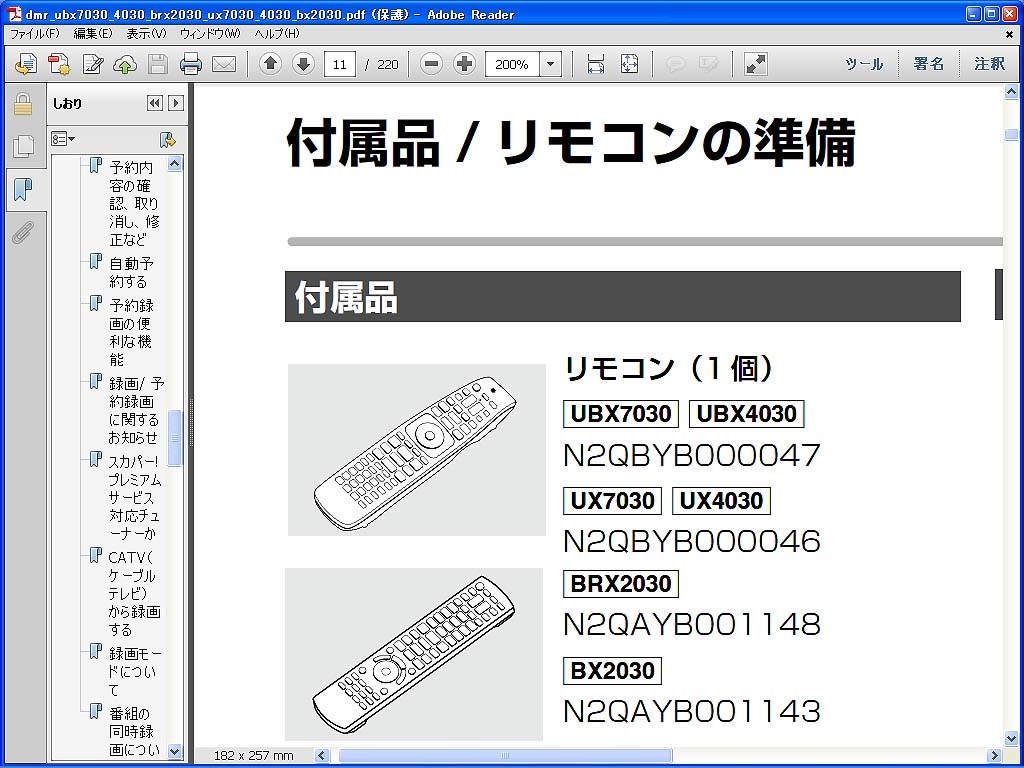Select fit width scrolling icon
1024x768 pixels.
pos(596,64)
